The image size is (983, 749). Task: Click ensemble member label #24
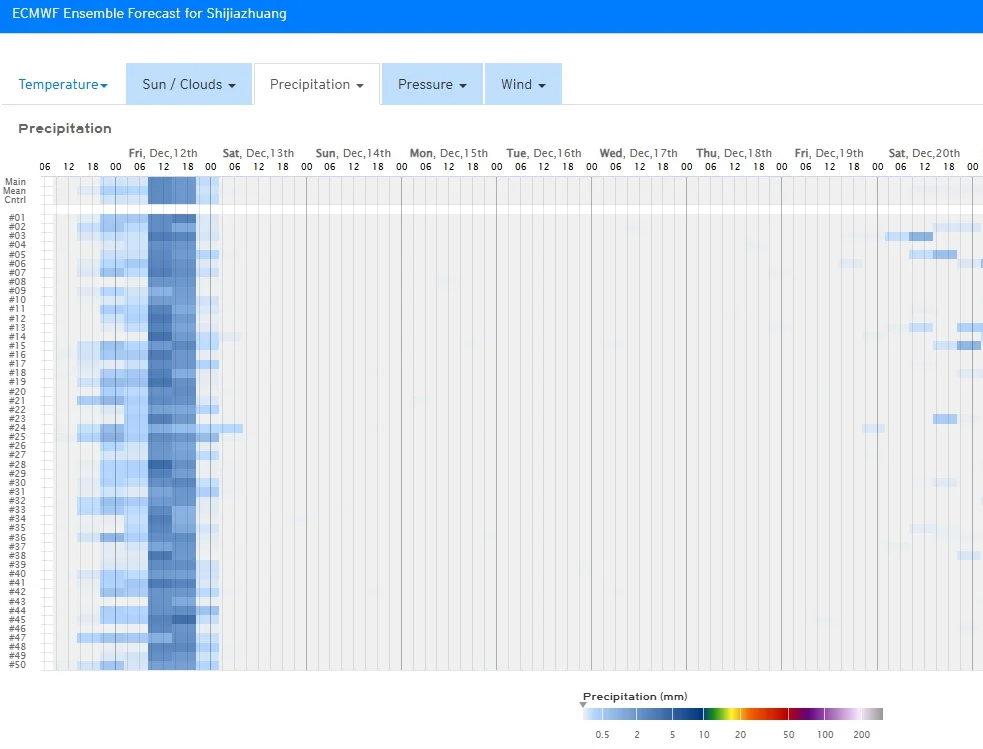coord(18,427)
